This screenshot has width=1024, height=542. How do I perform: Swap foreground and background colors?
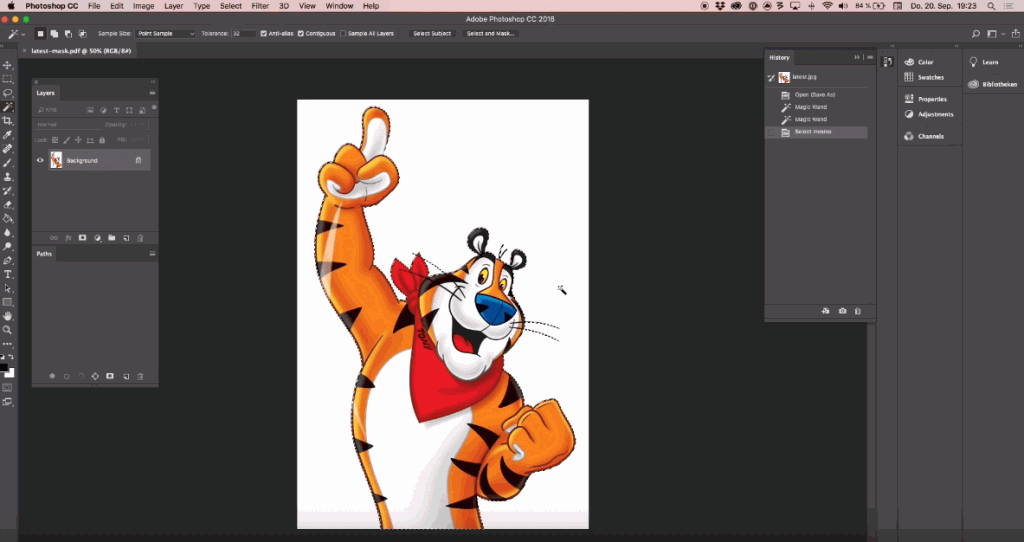pyautogui.click(x=11, y=357)
